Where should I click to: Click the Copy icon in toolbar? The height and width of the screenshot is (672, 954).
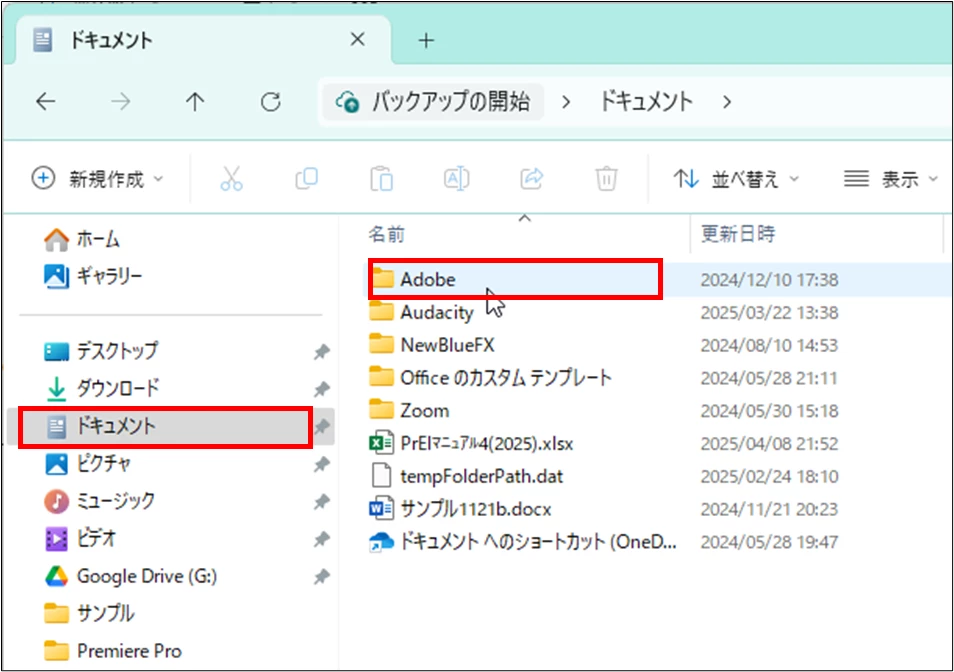point(306,179)
